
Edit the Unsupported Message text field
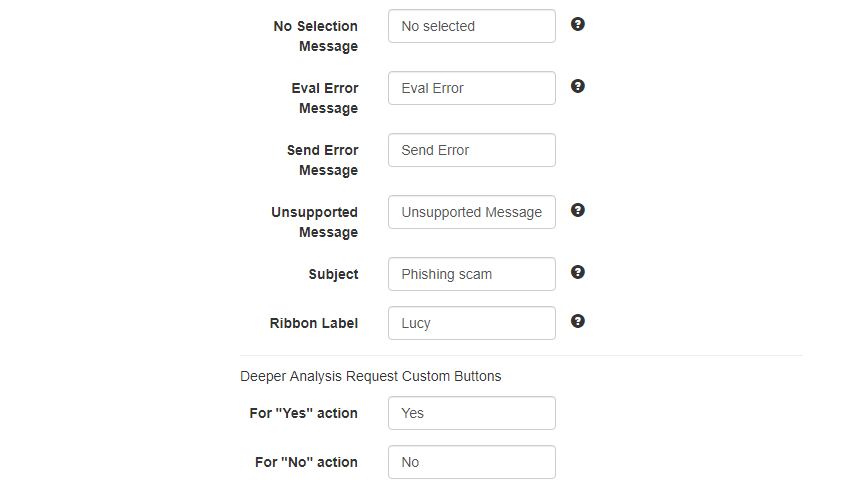click(x=472, y=212)
